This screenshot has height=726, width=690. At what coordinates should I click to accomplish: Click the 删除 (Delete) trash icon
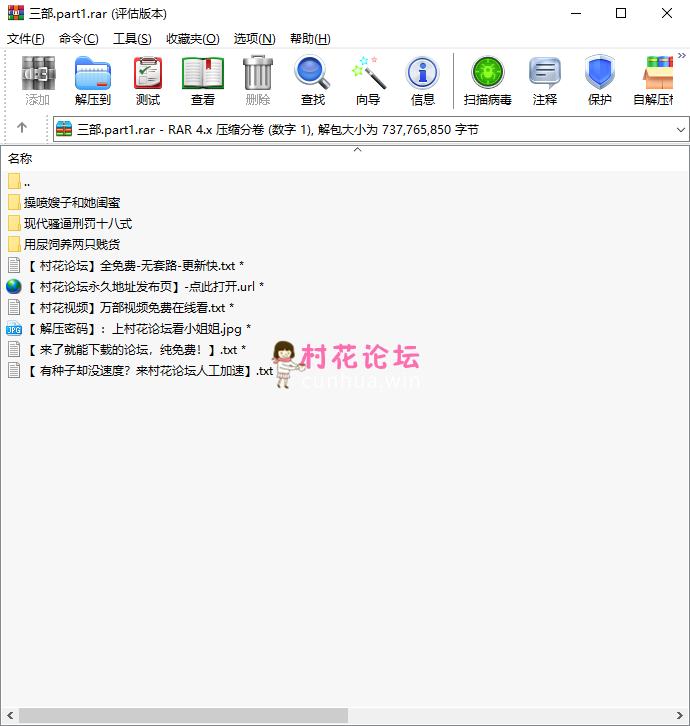(258, 80)
